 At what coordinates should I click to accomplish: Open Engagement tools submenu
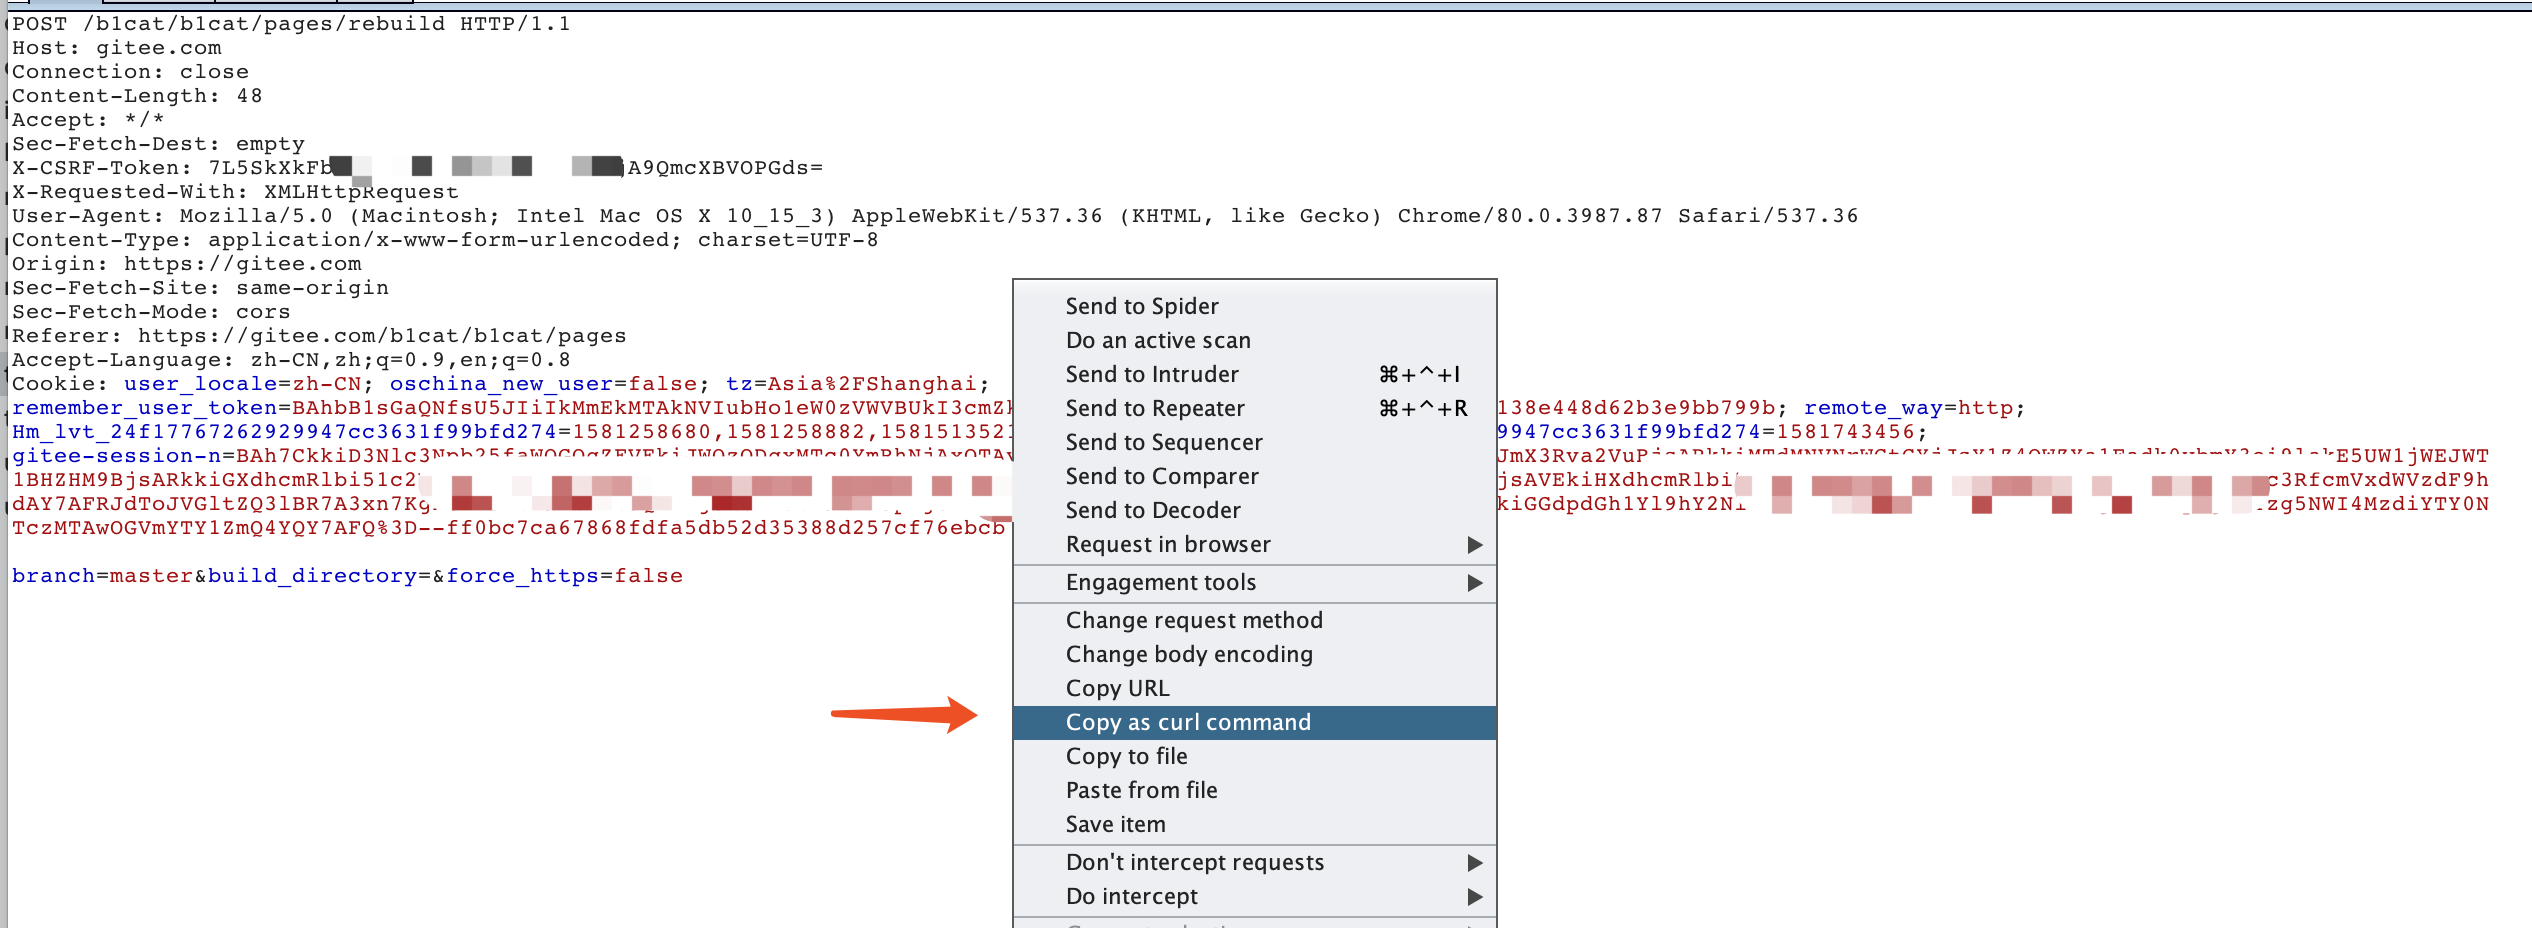1254,582
